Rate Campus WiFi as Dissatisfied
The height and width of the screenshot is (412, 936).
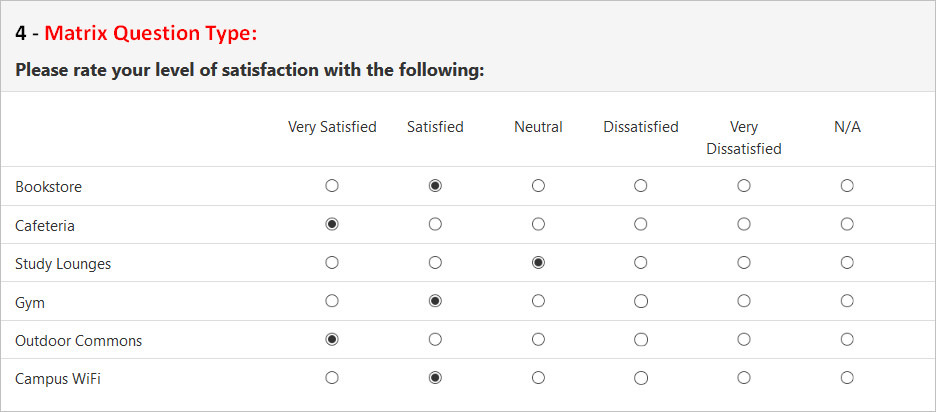[x=641, y=377]
